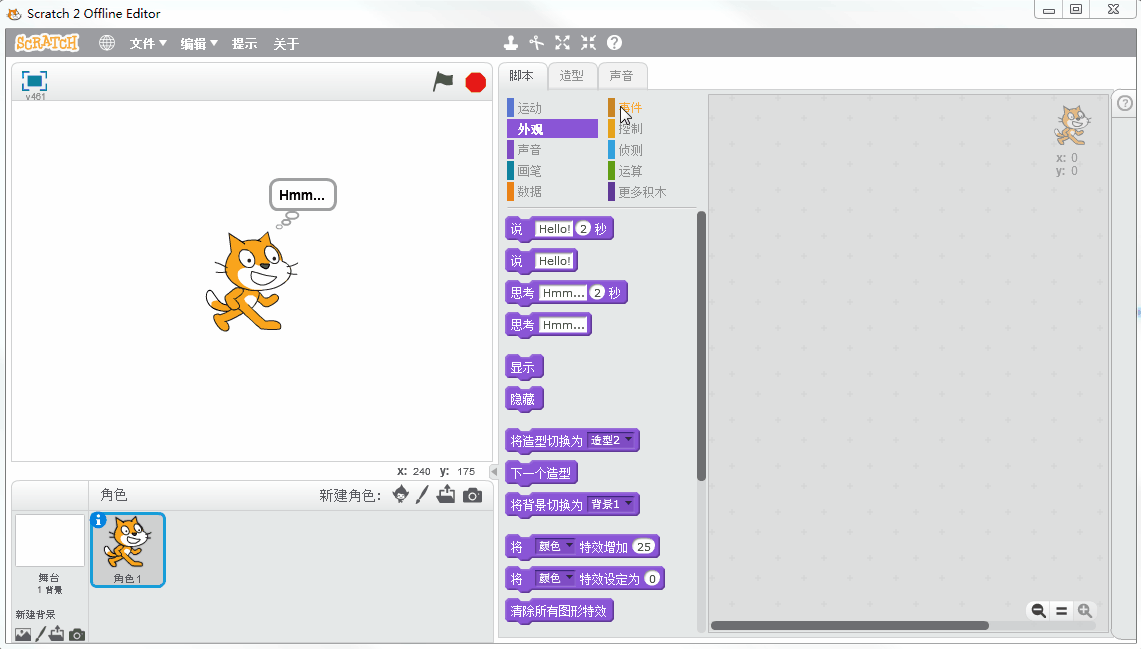Choose new sprite from library
Screen dimensions: 1141x649
[400, 495]
